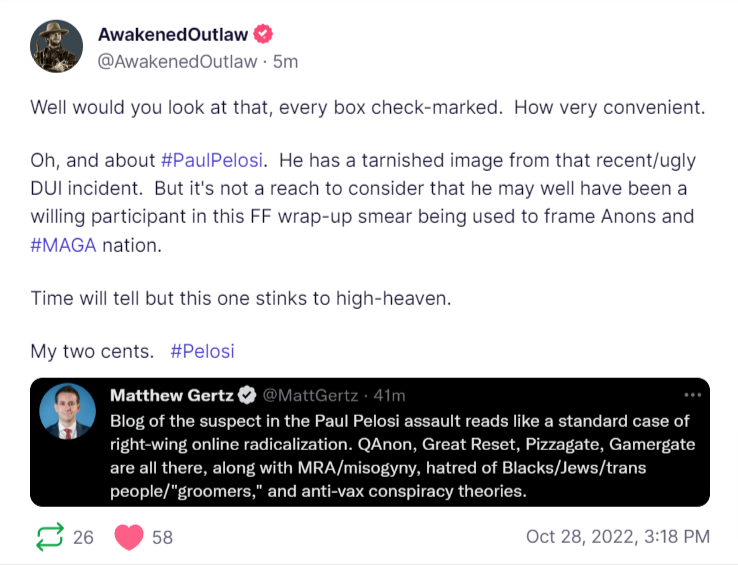
Task: Click the 41m quoted post timestamp
Action: click(386, 395)
